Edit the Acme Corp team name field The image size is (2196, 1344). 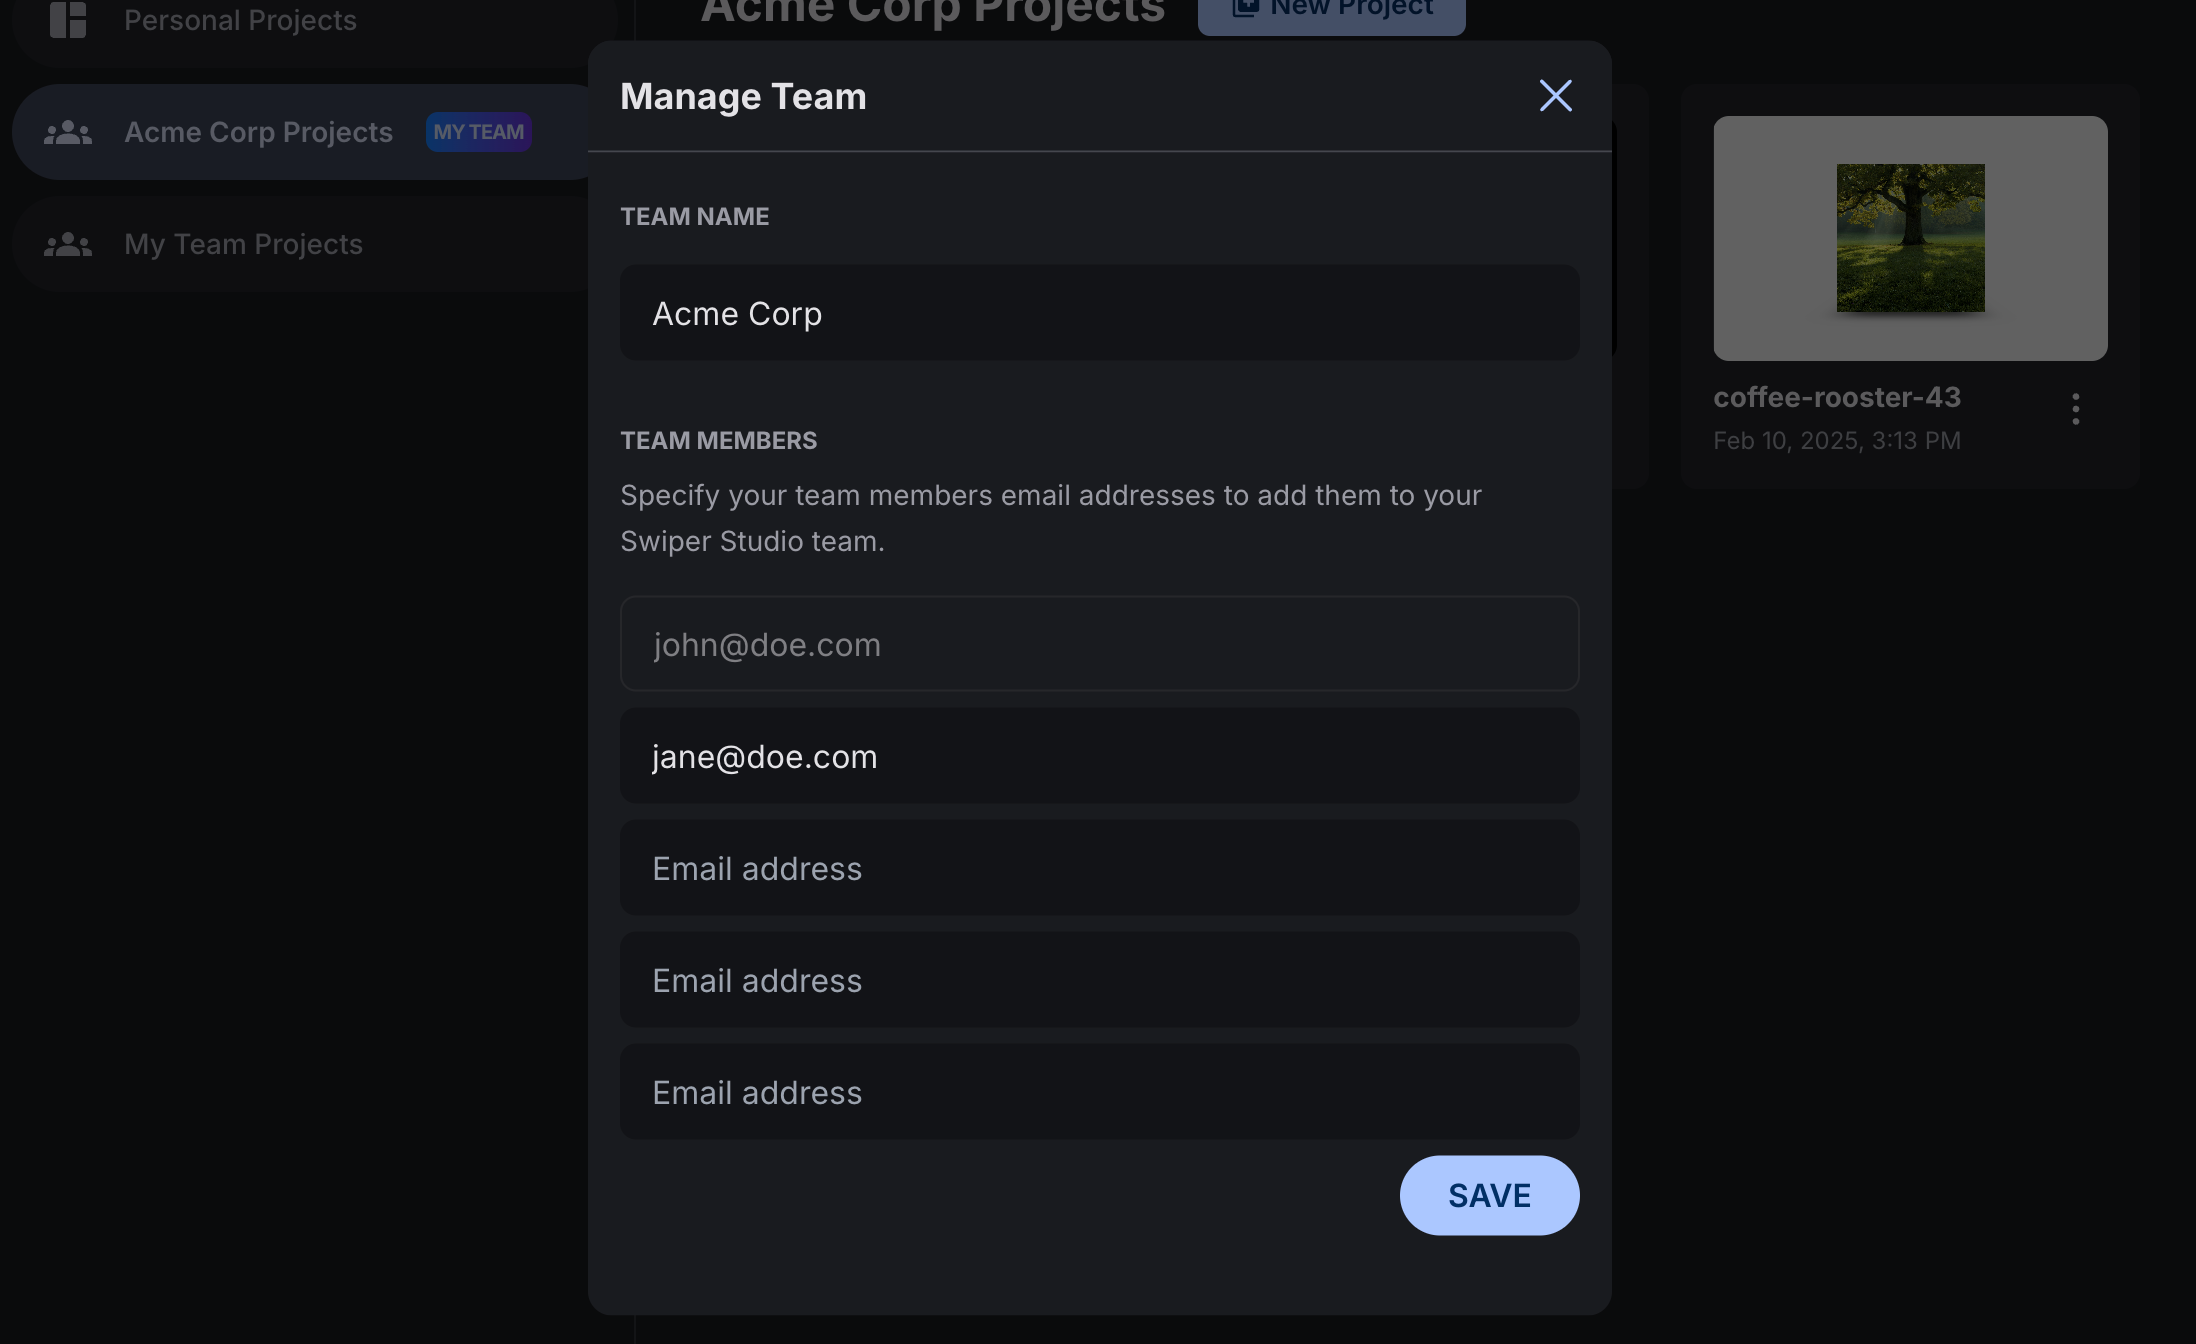[x=1099, y=313]
